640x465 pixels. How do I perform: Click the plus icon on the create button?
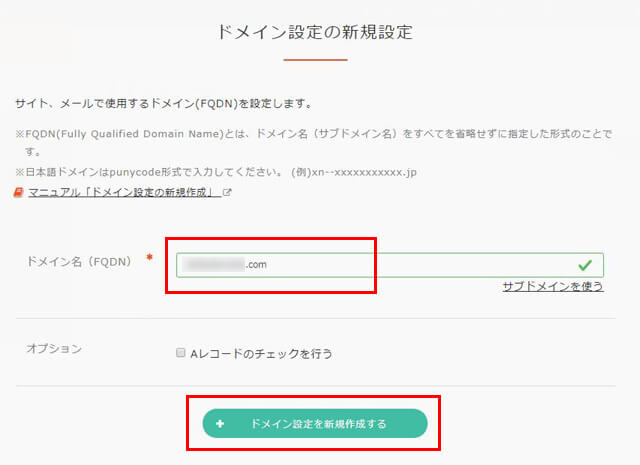[220, 424]
